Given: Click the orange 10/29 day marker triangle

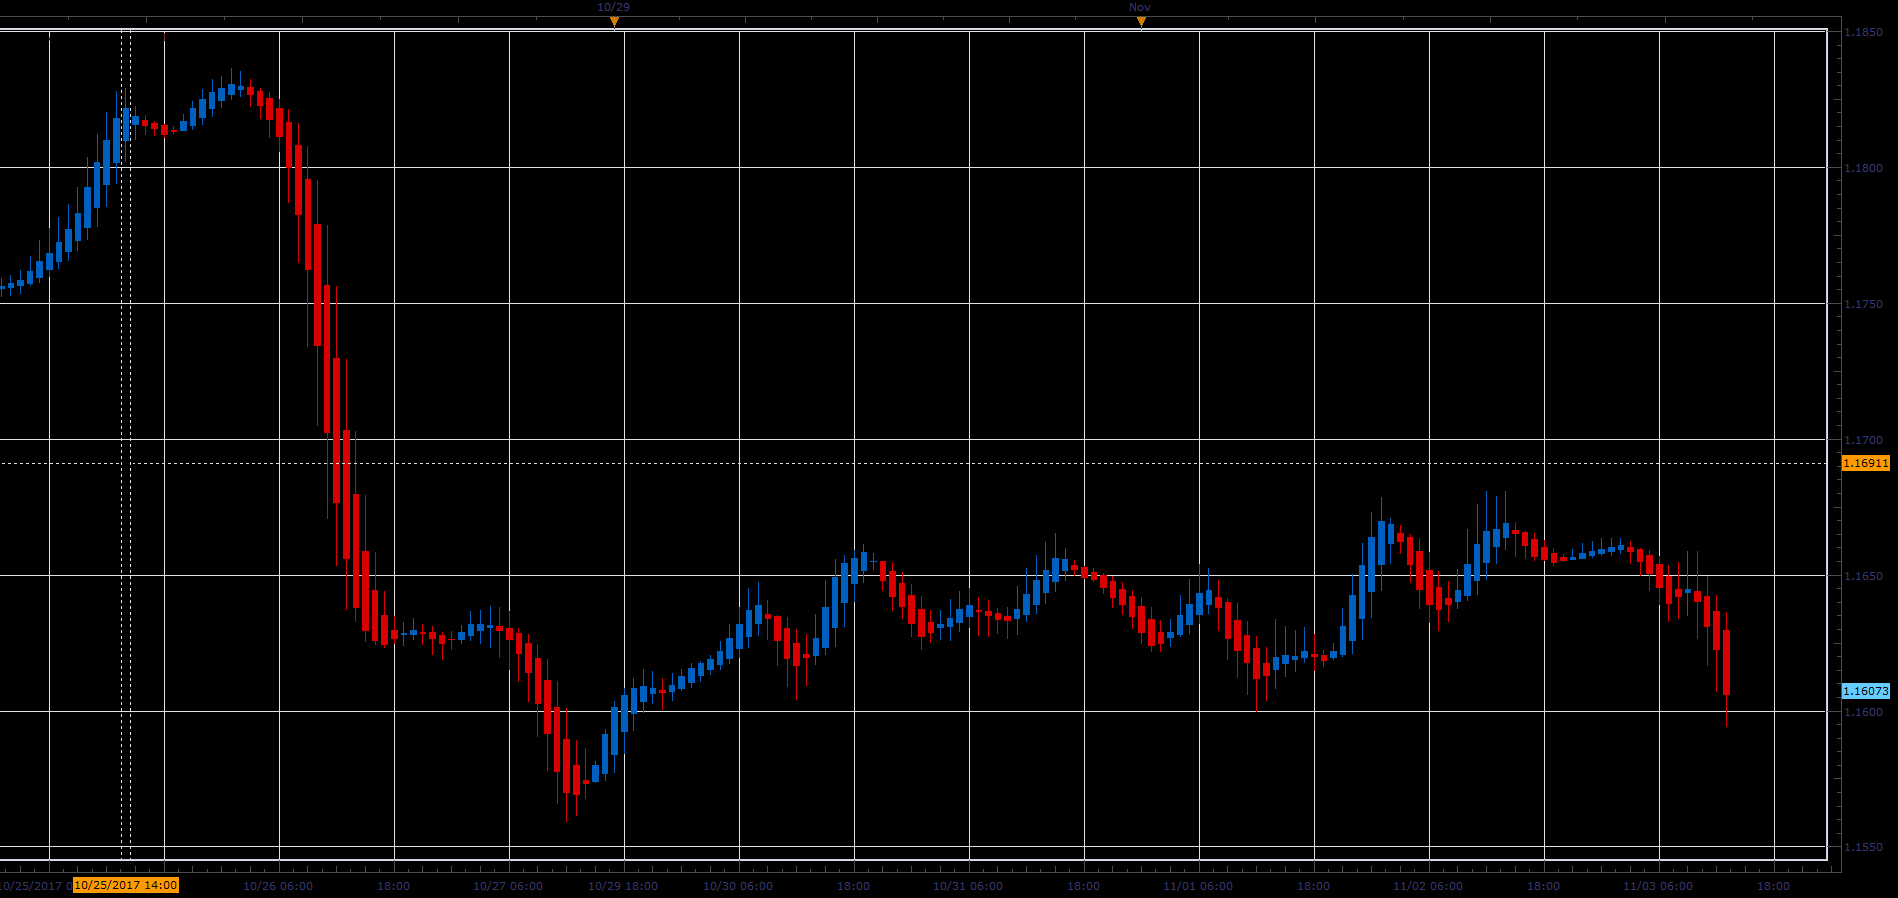Looking at the screenshot, I should 614,21.
